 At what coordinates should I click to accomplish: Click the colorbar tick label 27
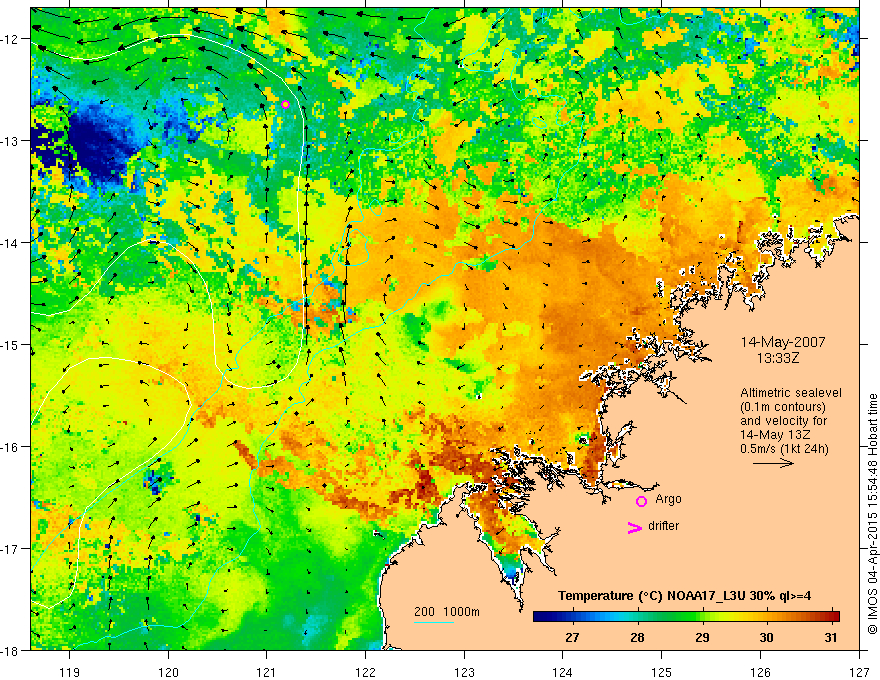[572, 637]
